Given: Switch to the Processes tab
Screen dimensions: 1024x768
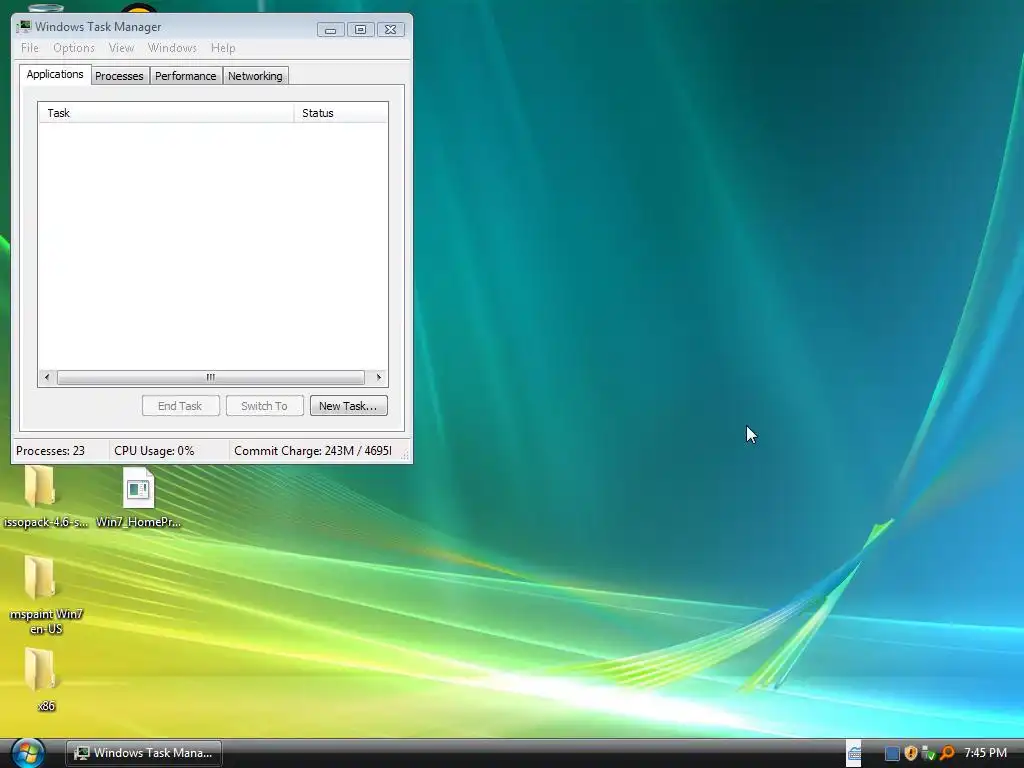Looking at the screenshot, I should pyautogui.click(x=120, y=76).
